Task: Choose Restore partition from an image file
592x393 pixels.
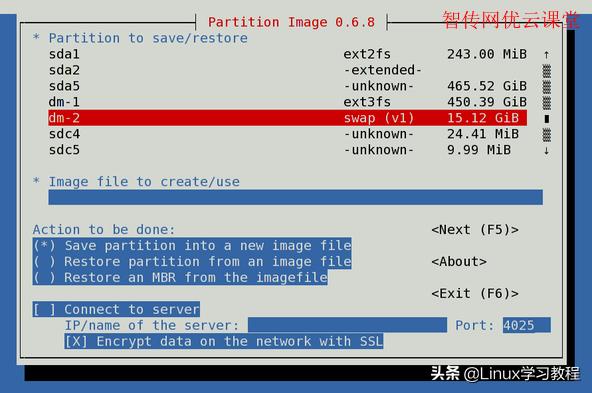Action: pos(192,262)
